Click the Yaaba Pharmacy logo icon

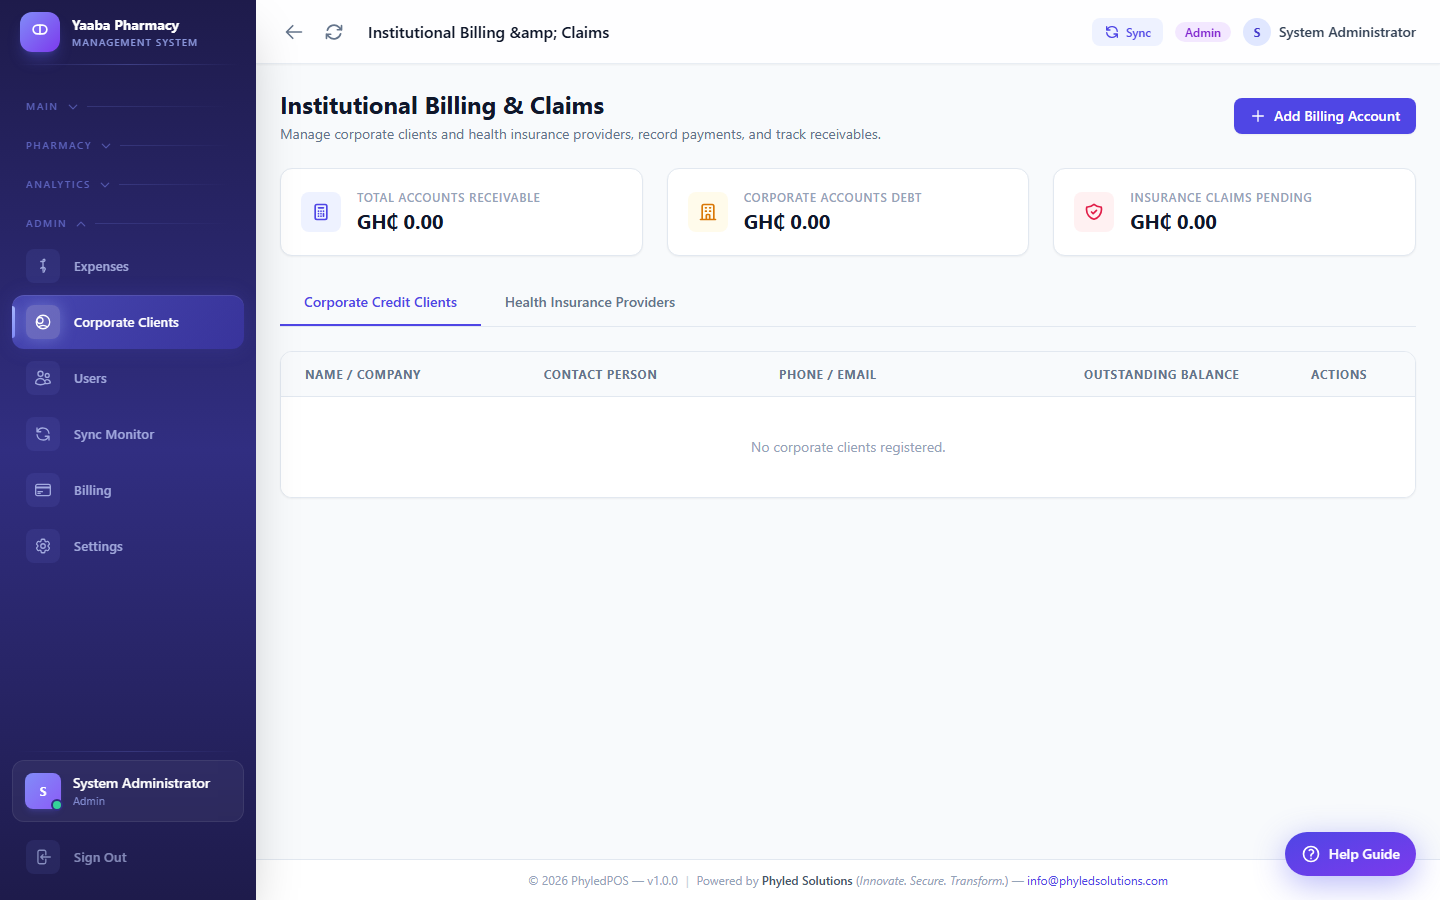coord(40,32)
